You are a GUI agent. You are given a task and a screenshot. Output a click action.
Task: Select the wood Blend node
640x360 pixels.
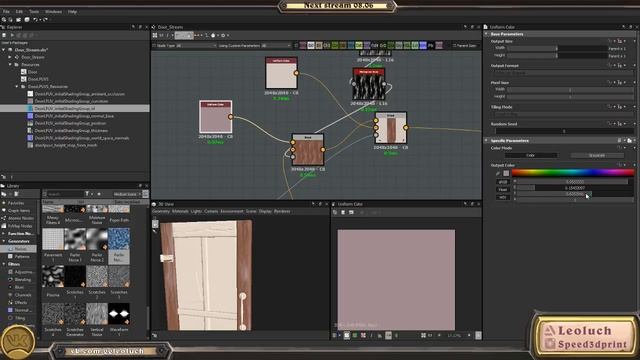[308, 149]
